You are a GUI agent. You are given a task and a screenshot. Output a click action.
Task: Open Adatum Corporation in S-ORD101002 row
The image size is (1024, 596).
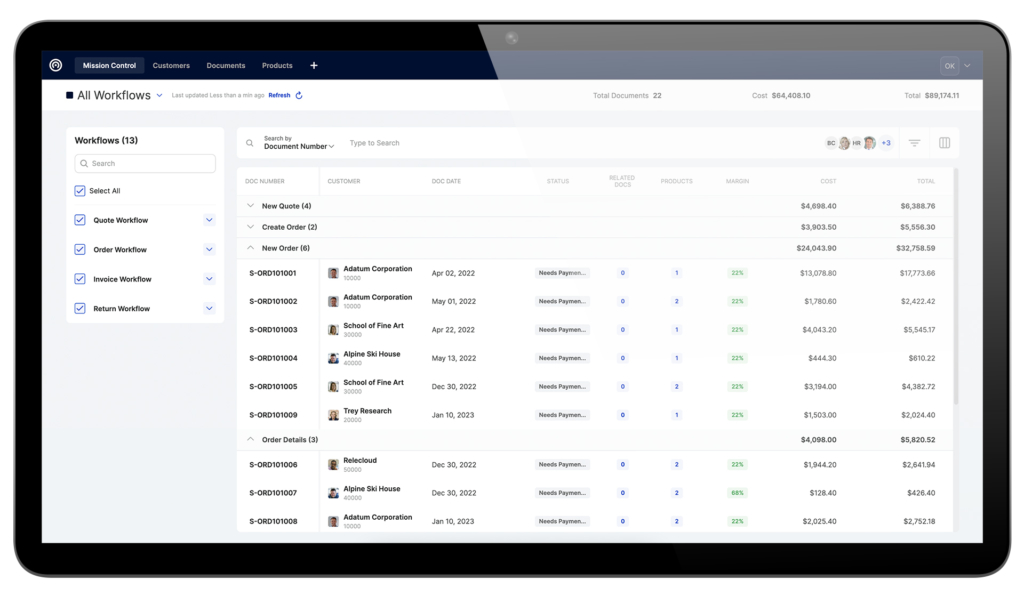click(377, 297)
